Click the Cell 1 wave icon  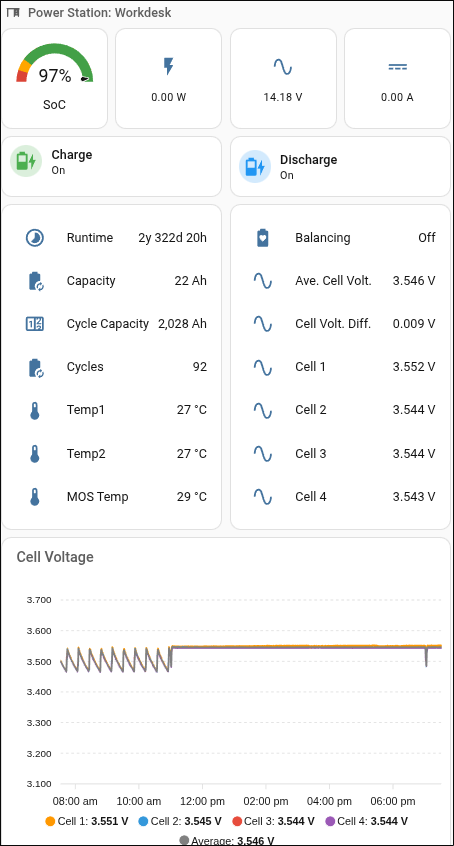pos(263,367)
